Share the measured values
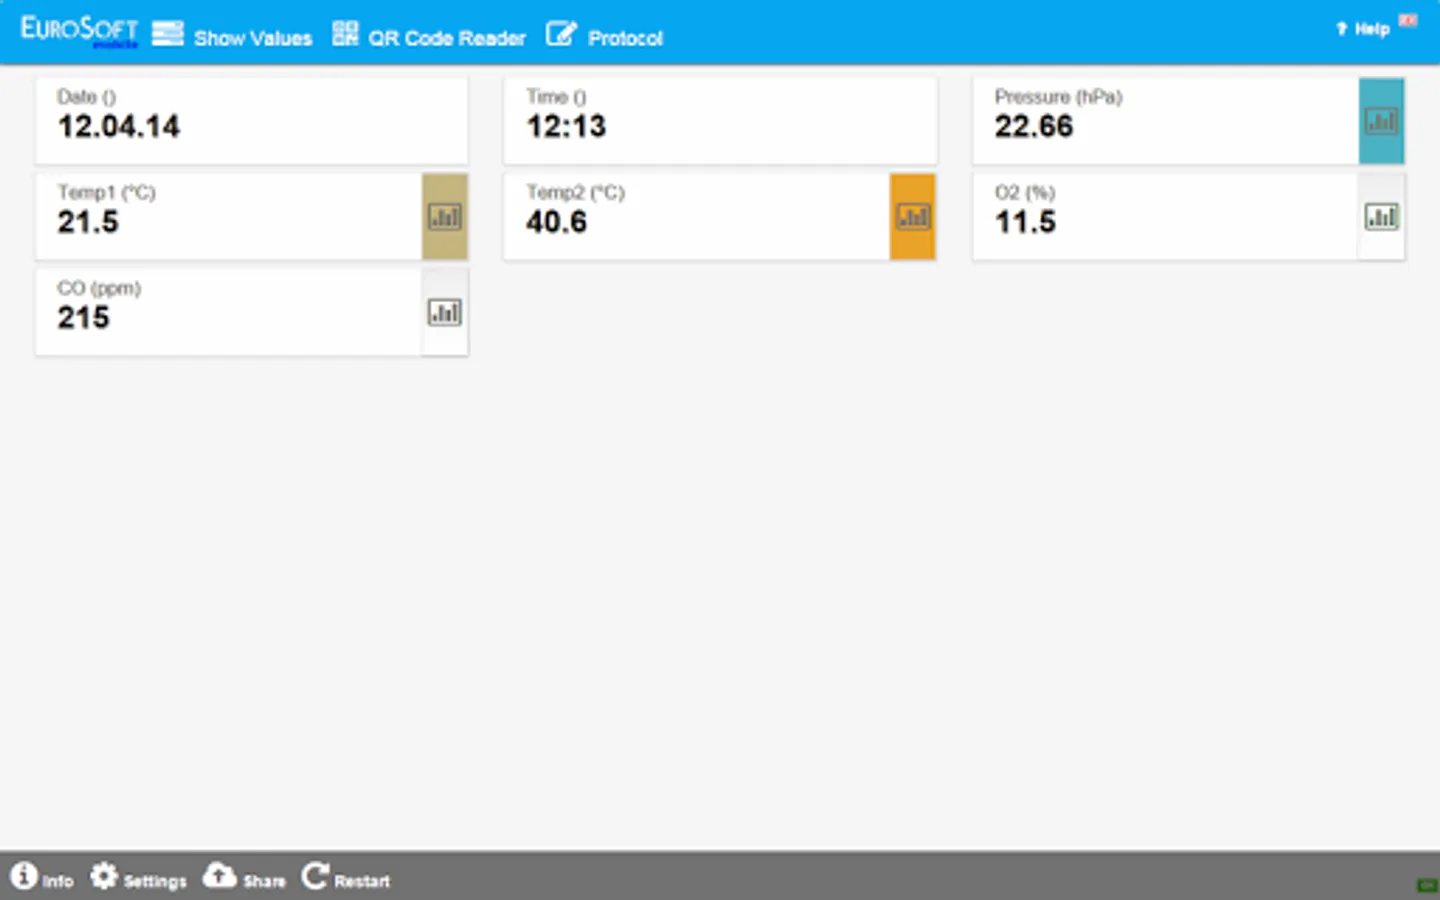 244,877
